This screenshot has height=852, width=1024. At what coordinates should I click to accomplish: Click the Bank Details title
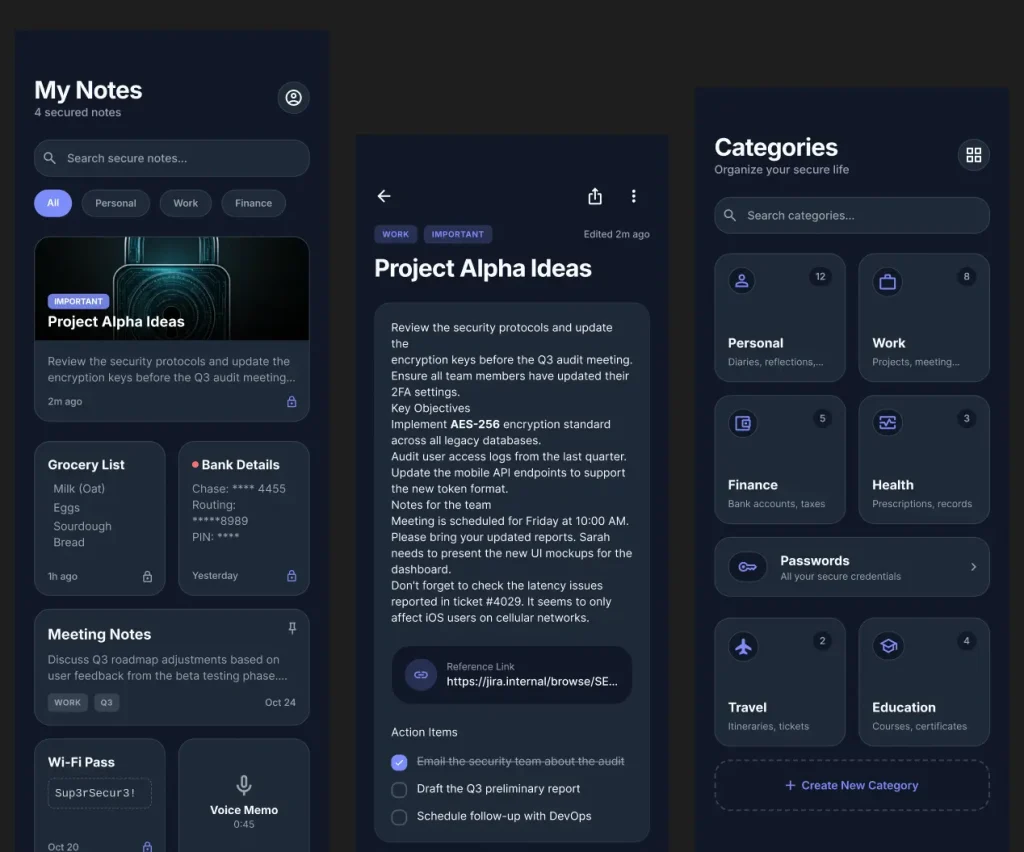pos(240,465)
